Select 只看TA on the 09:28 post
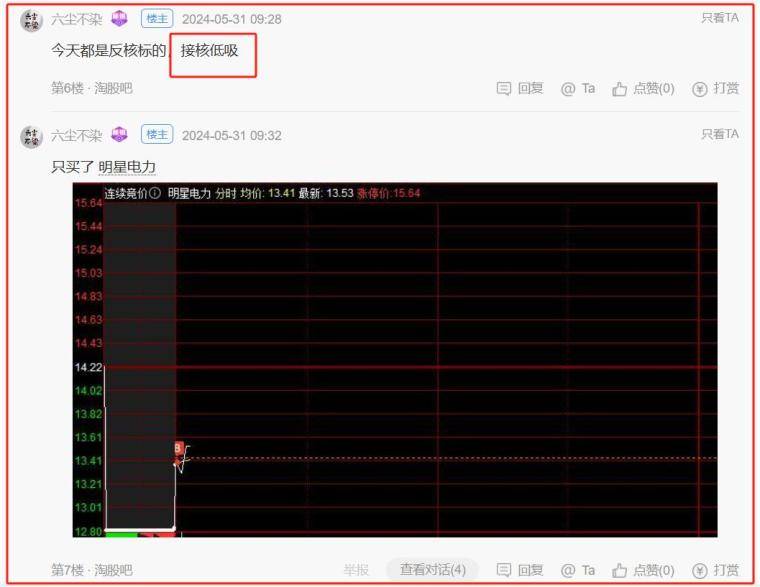 720,18
